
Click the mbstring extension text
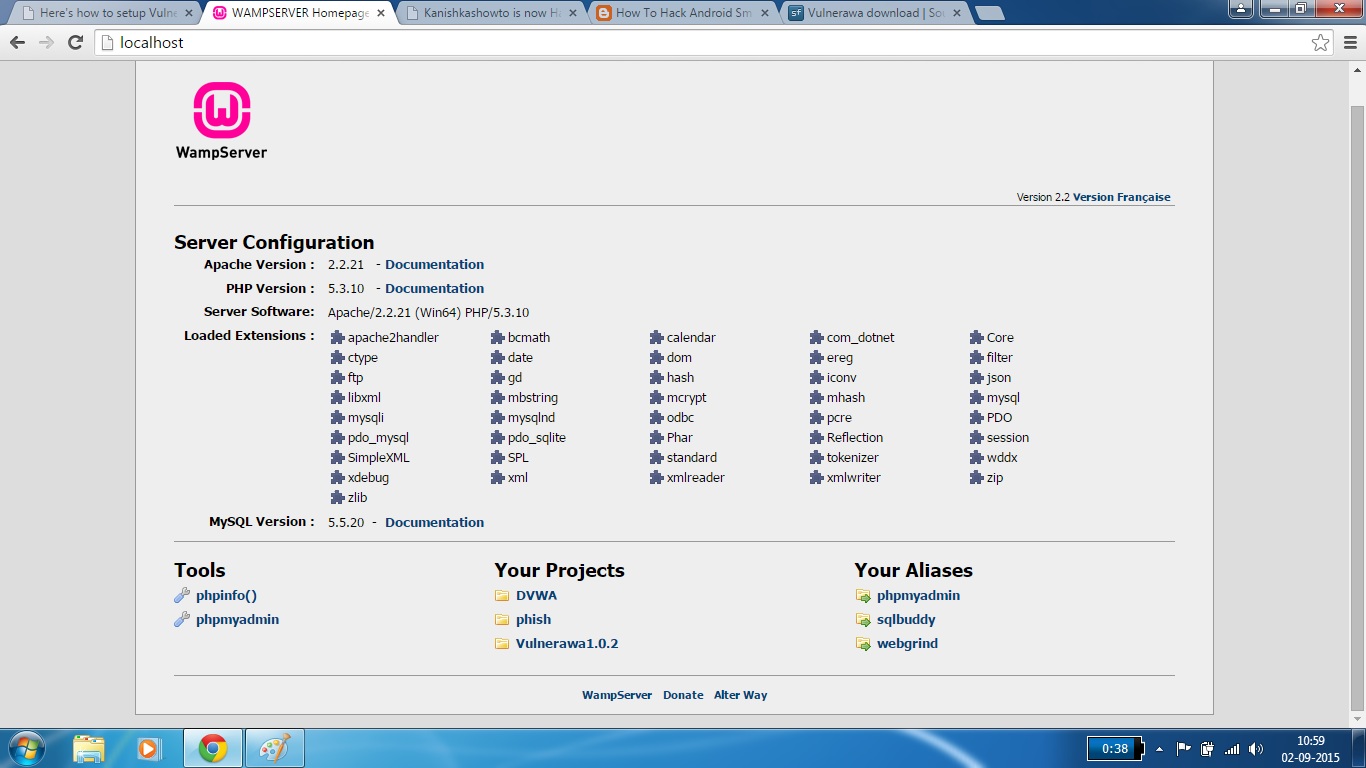pos(533,398)
